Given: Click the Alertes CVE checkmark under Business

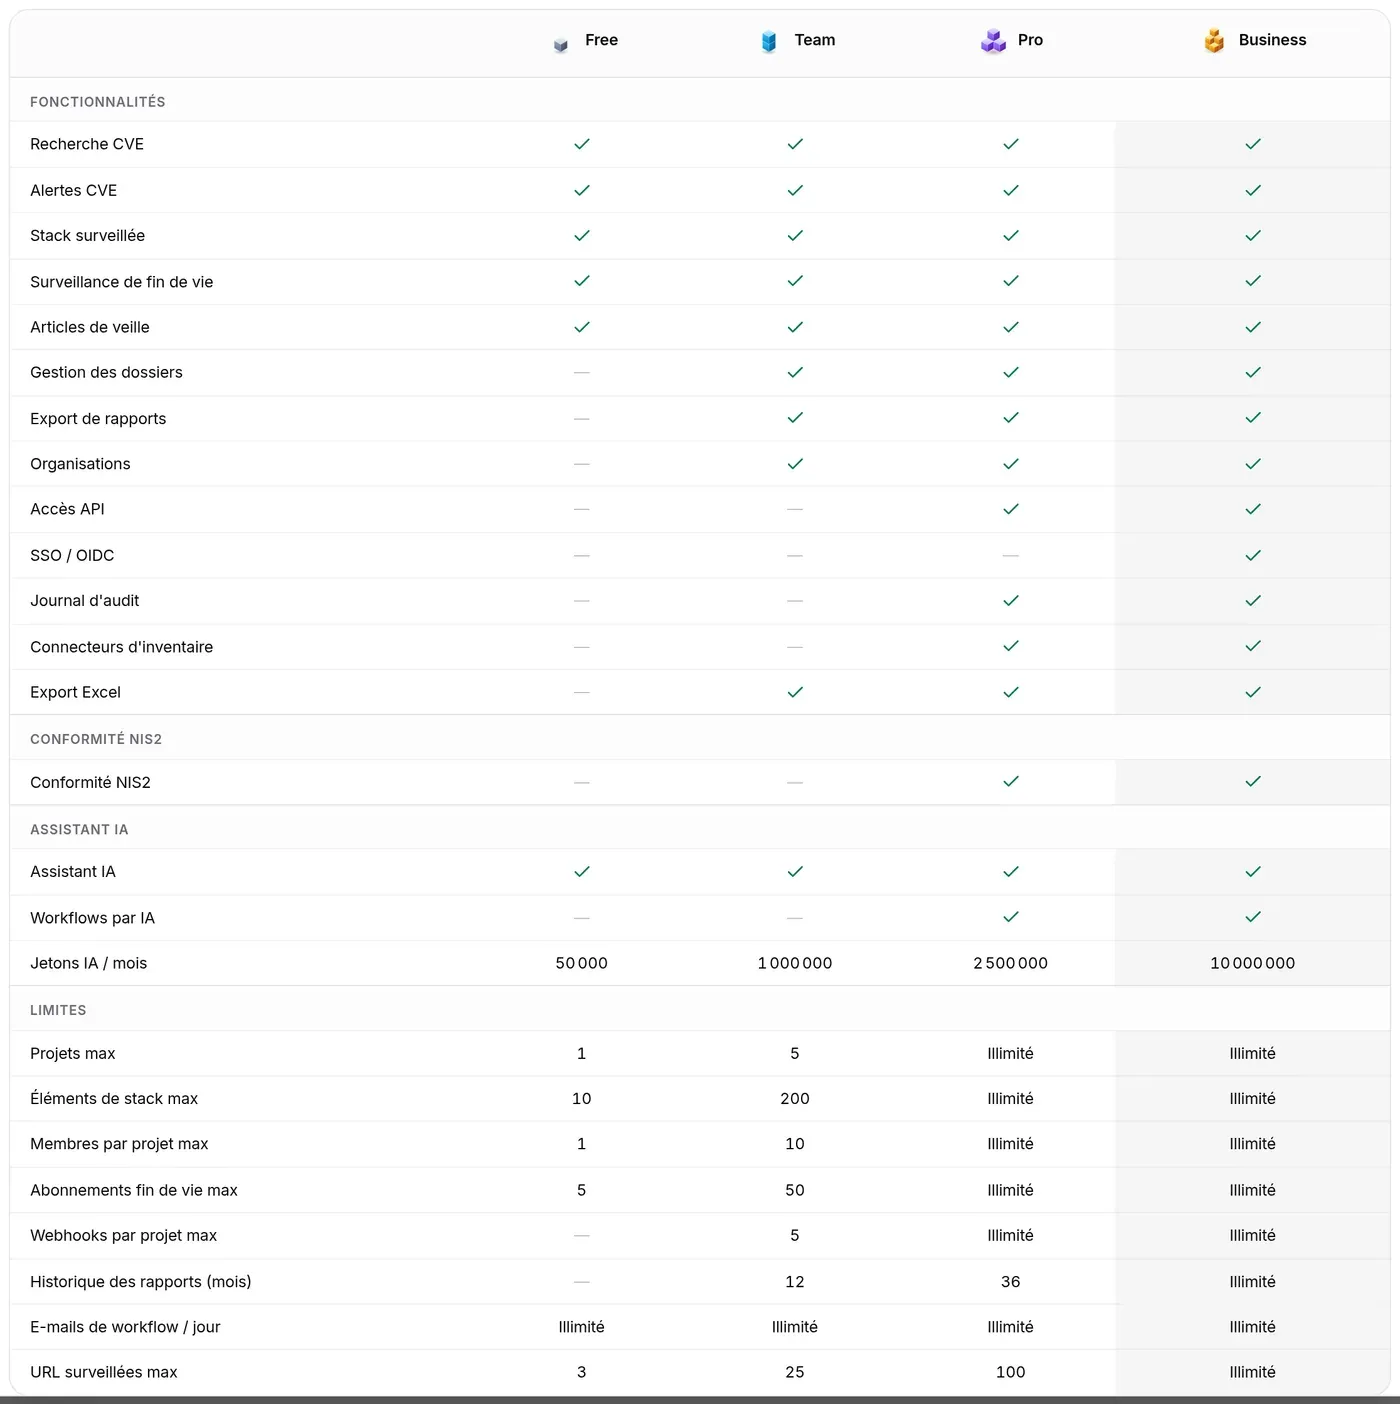Looking at the screenshot, I should click(x=1253, y=190).
